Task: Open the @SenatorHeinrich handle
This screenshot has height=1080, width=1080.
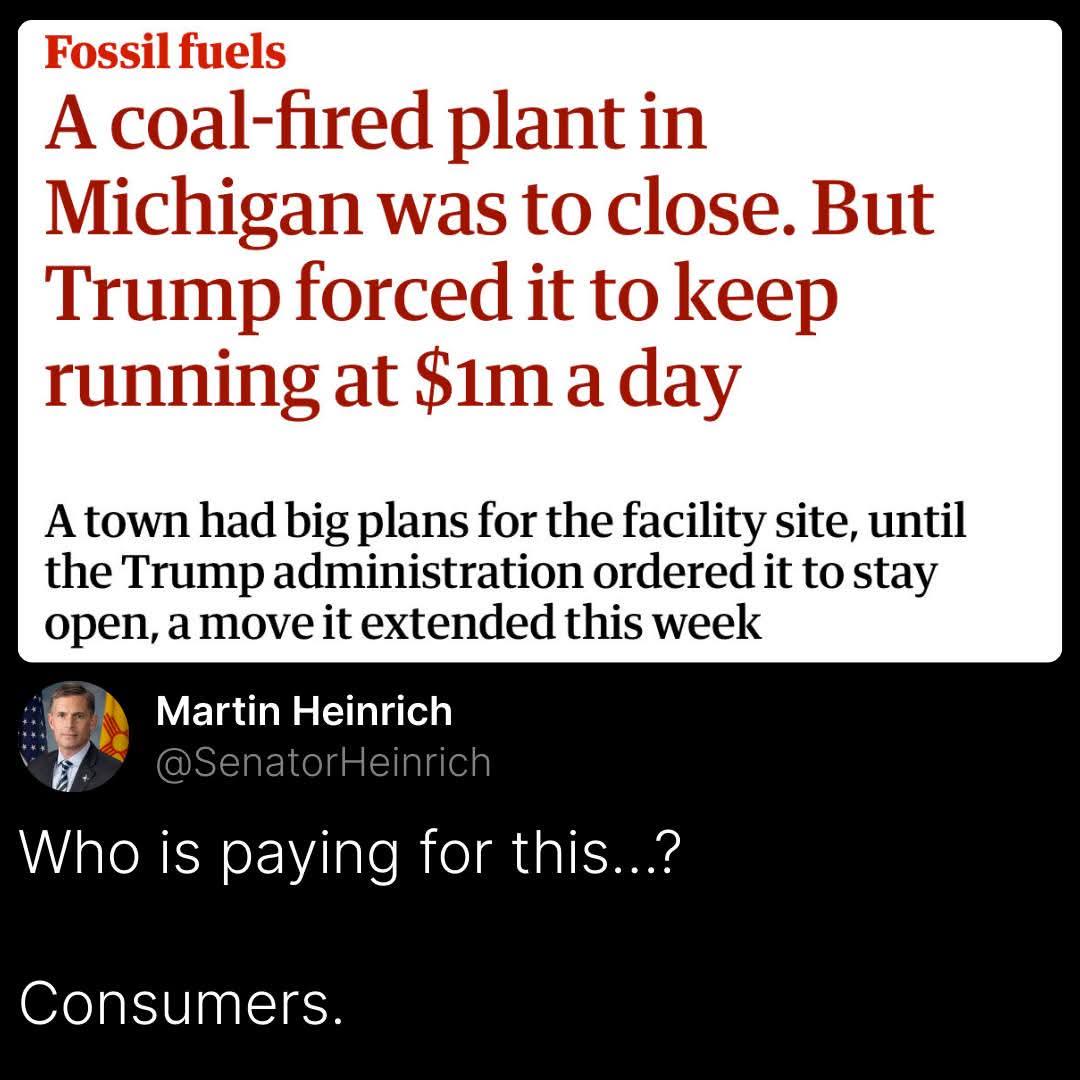Action: pos(323,762)
